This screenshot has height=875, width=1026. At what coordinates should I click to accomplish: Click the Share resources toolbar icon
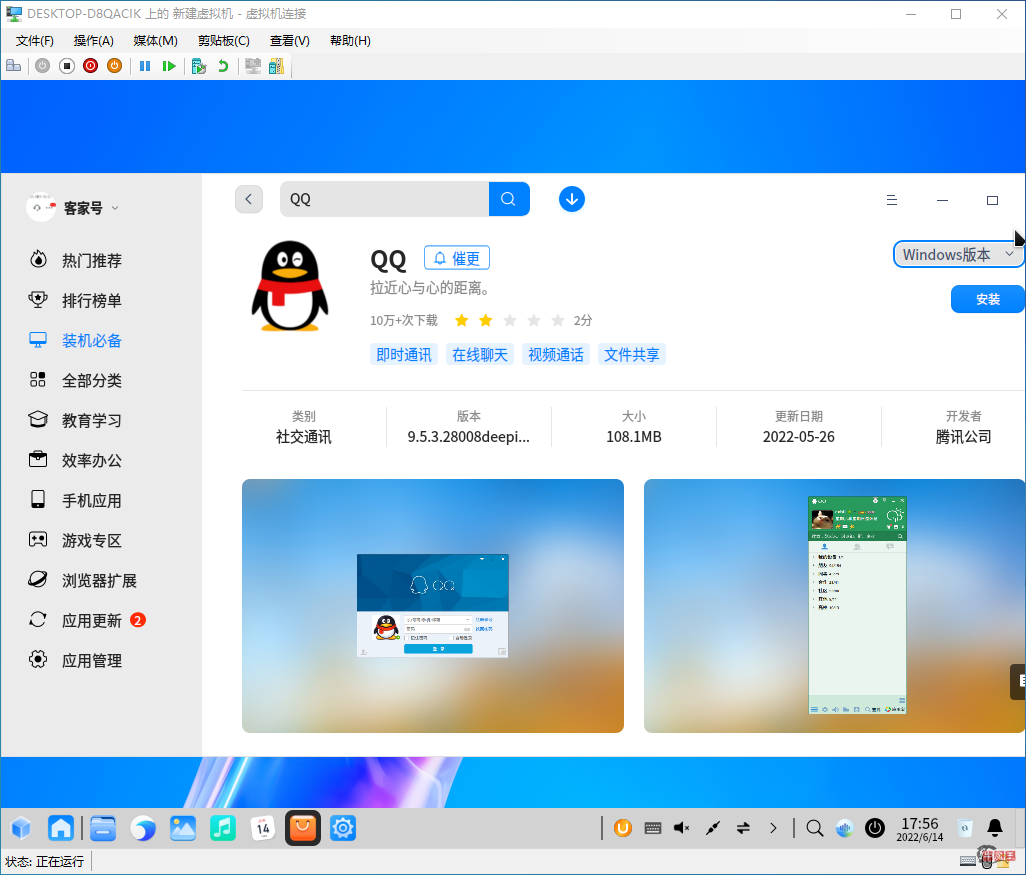click(x=277, y=66)
